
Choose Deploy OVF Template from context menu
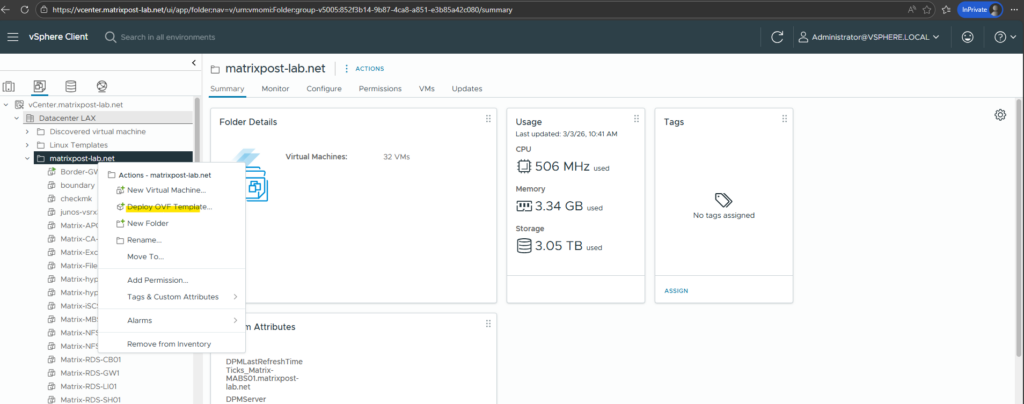[x=169, y=207]
